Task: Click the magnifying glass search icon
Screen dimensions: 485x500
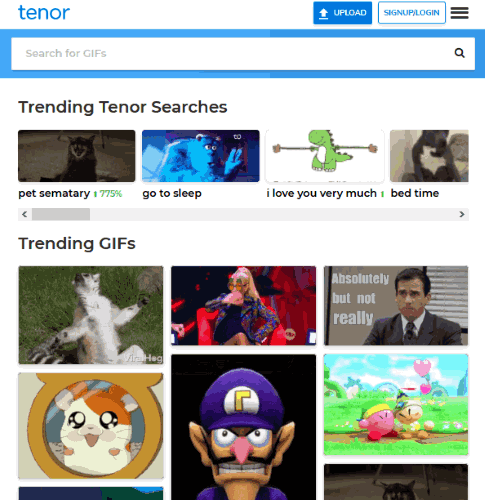Action: pos(460,53)
